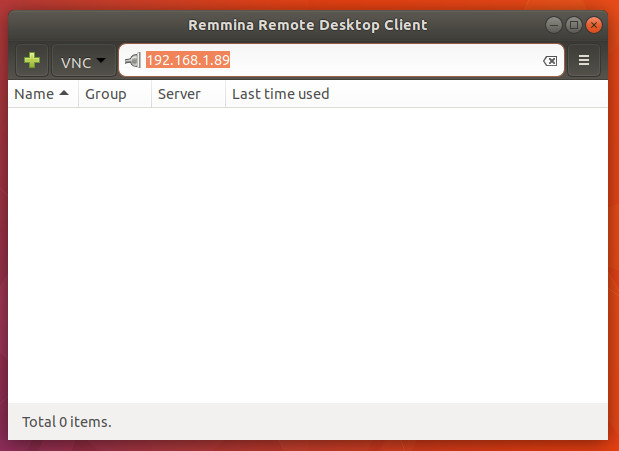Sort connections by the Name column

click(x=34, y=94)
